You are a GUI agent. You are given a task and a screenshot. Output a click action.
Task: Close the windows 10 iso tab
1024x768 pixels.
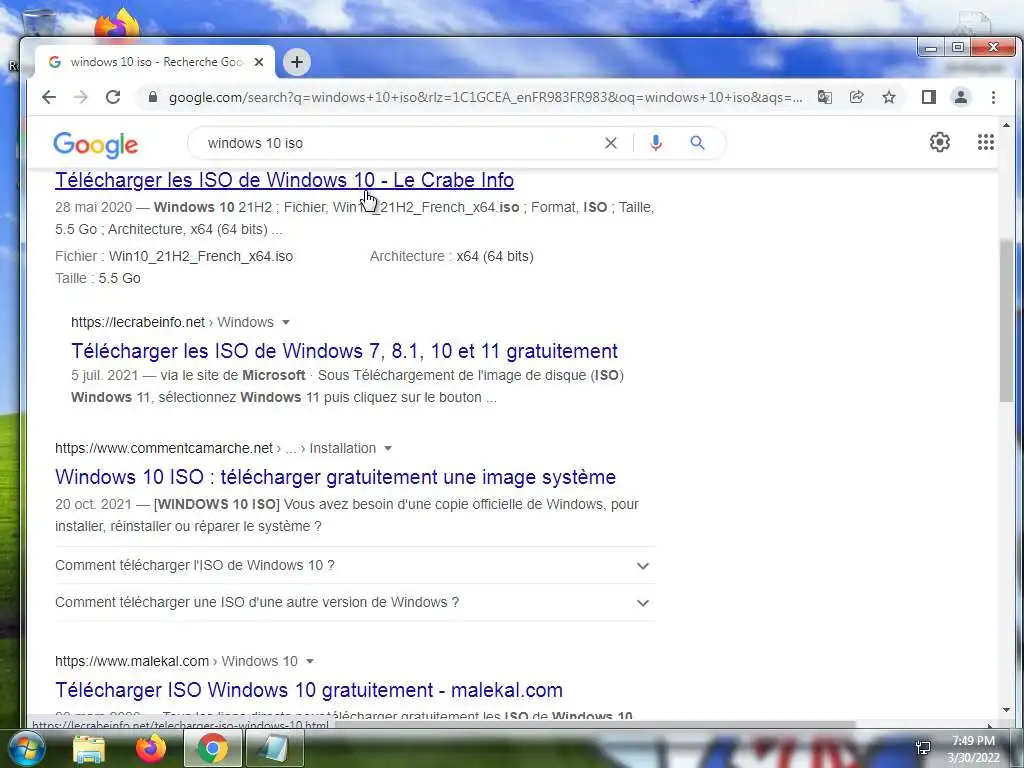tap(259, 62)
